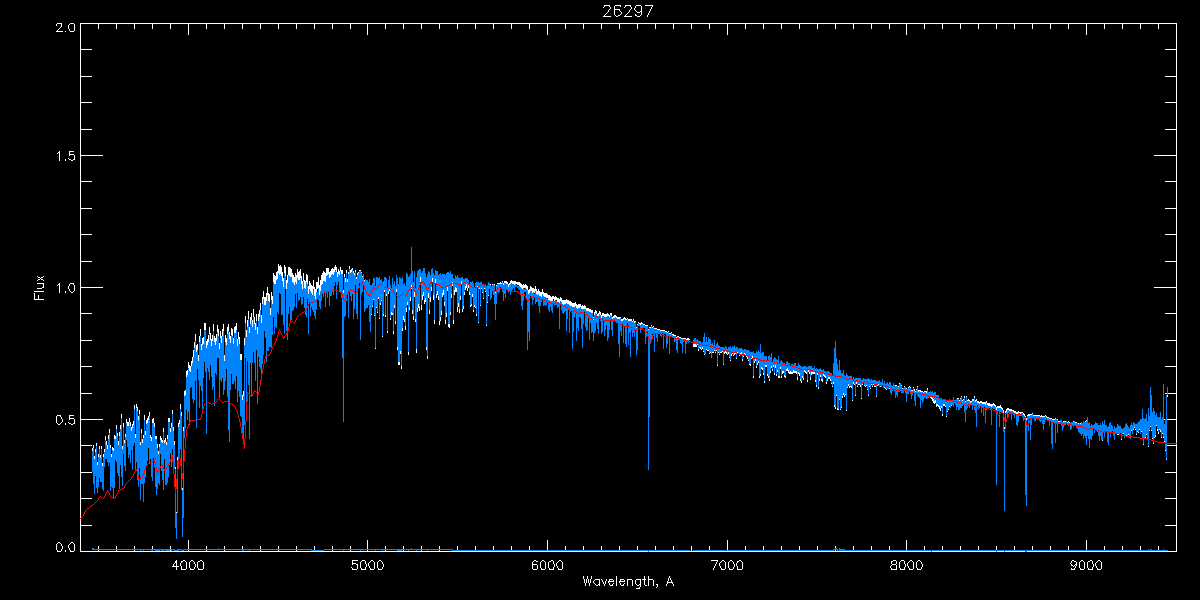Select the 6000 x-axis tick label
The image size is (1200, 600).
pos(547,565)
